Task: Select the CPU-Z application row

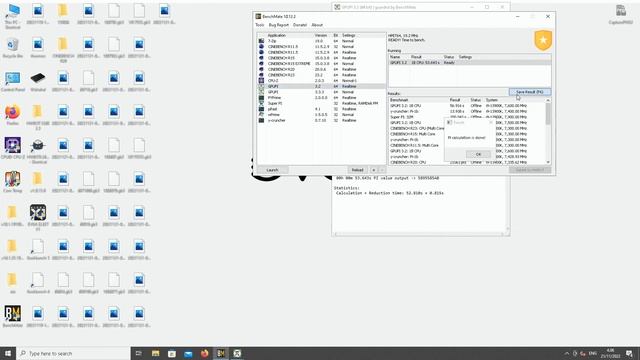Action: pos(321,81)
